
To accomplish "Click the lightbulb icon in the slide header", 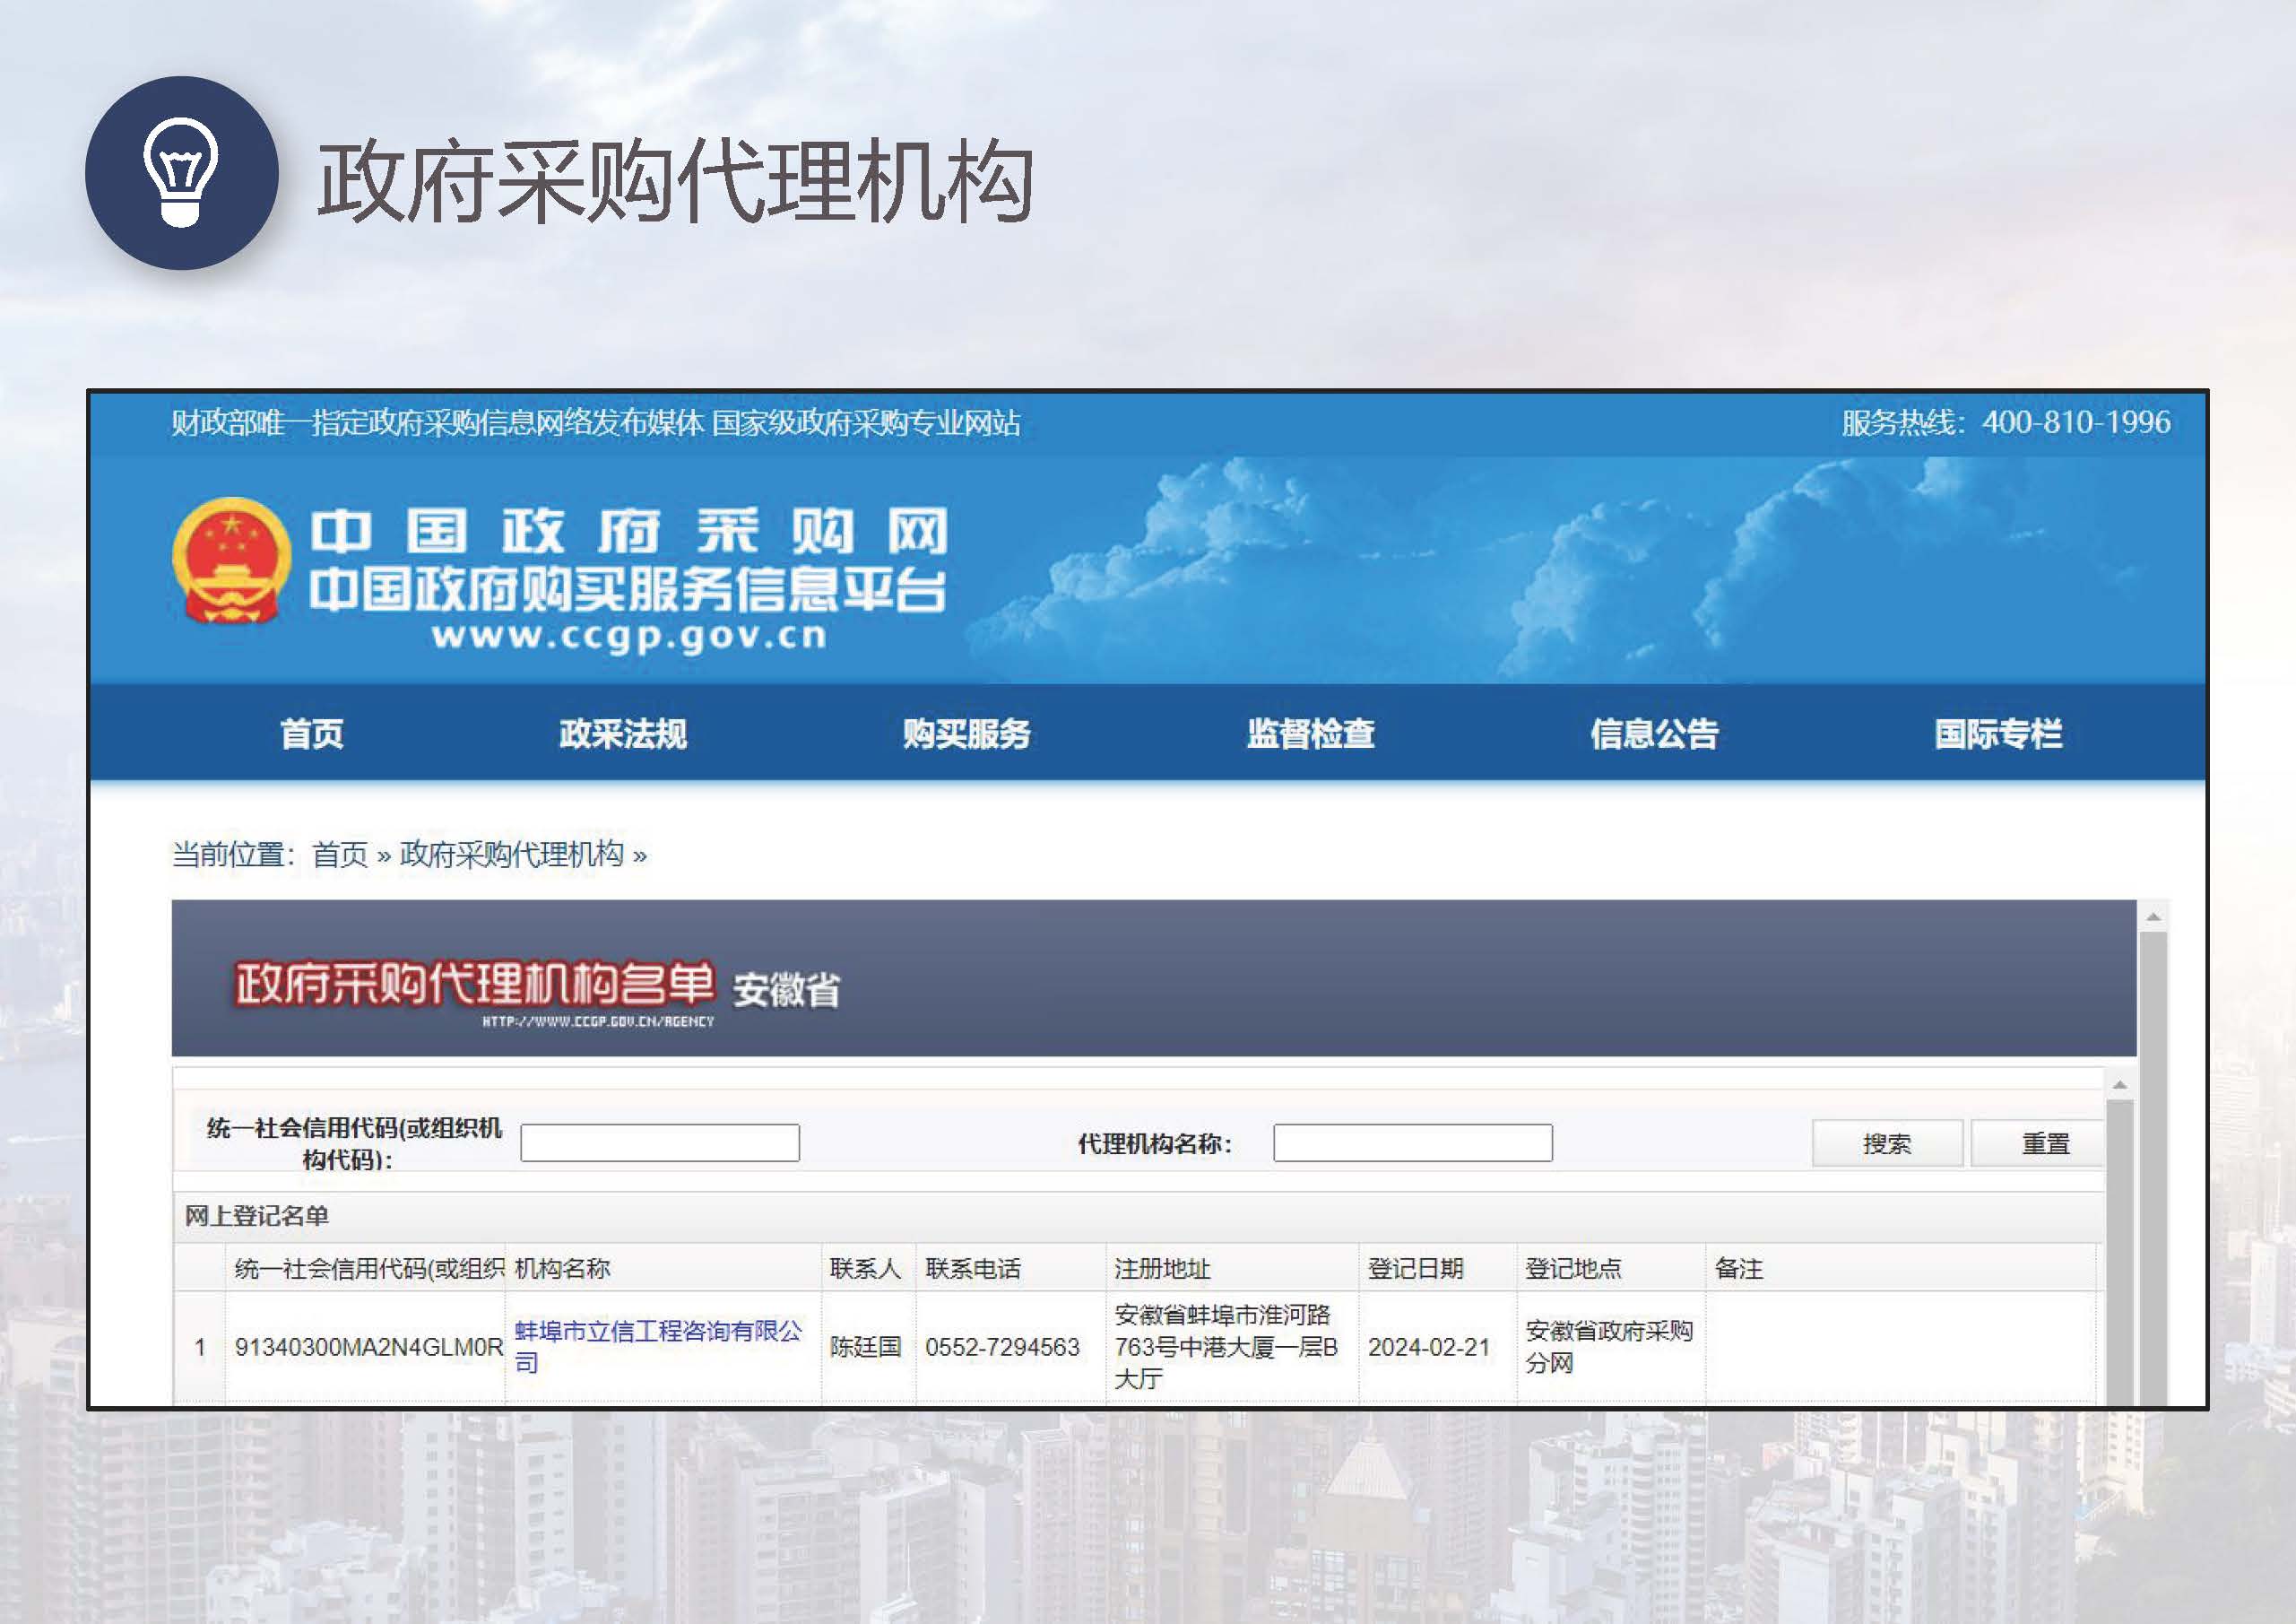I will 181,173.
